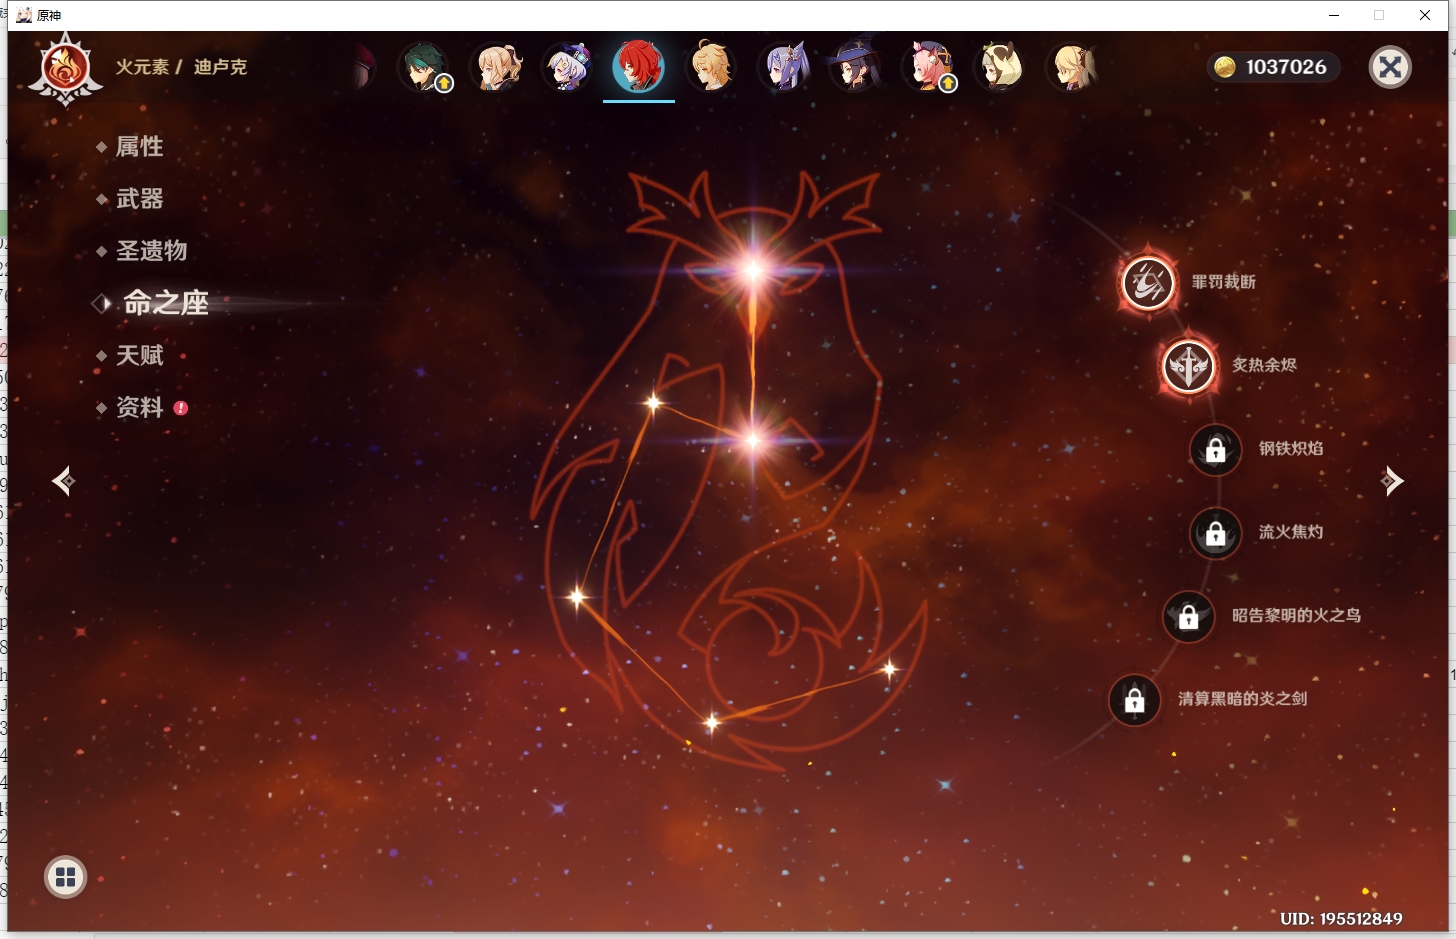Open the 天赋 talents page
Image resolution: width=1456 pixels, height=939 pixels.
pyautogui.click(x=139, y=355)
